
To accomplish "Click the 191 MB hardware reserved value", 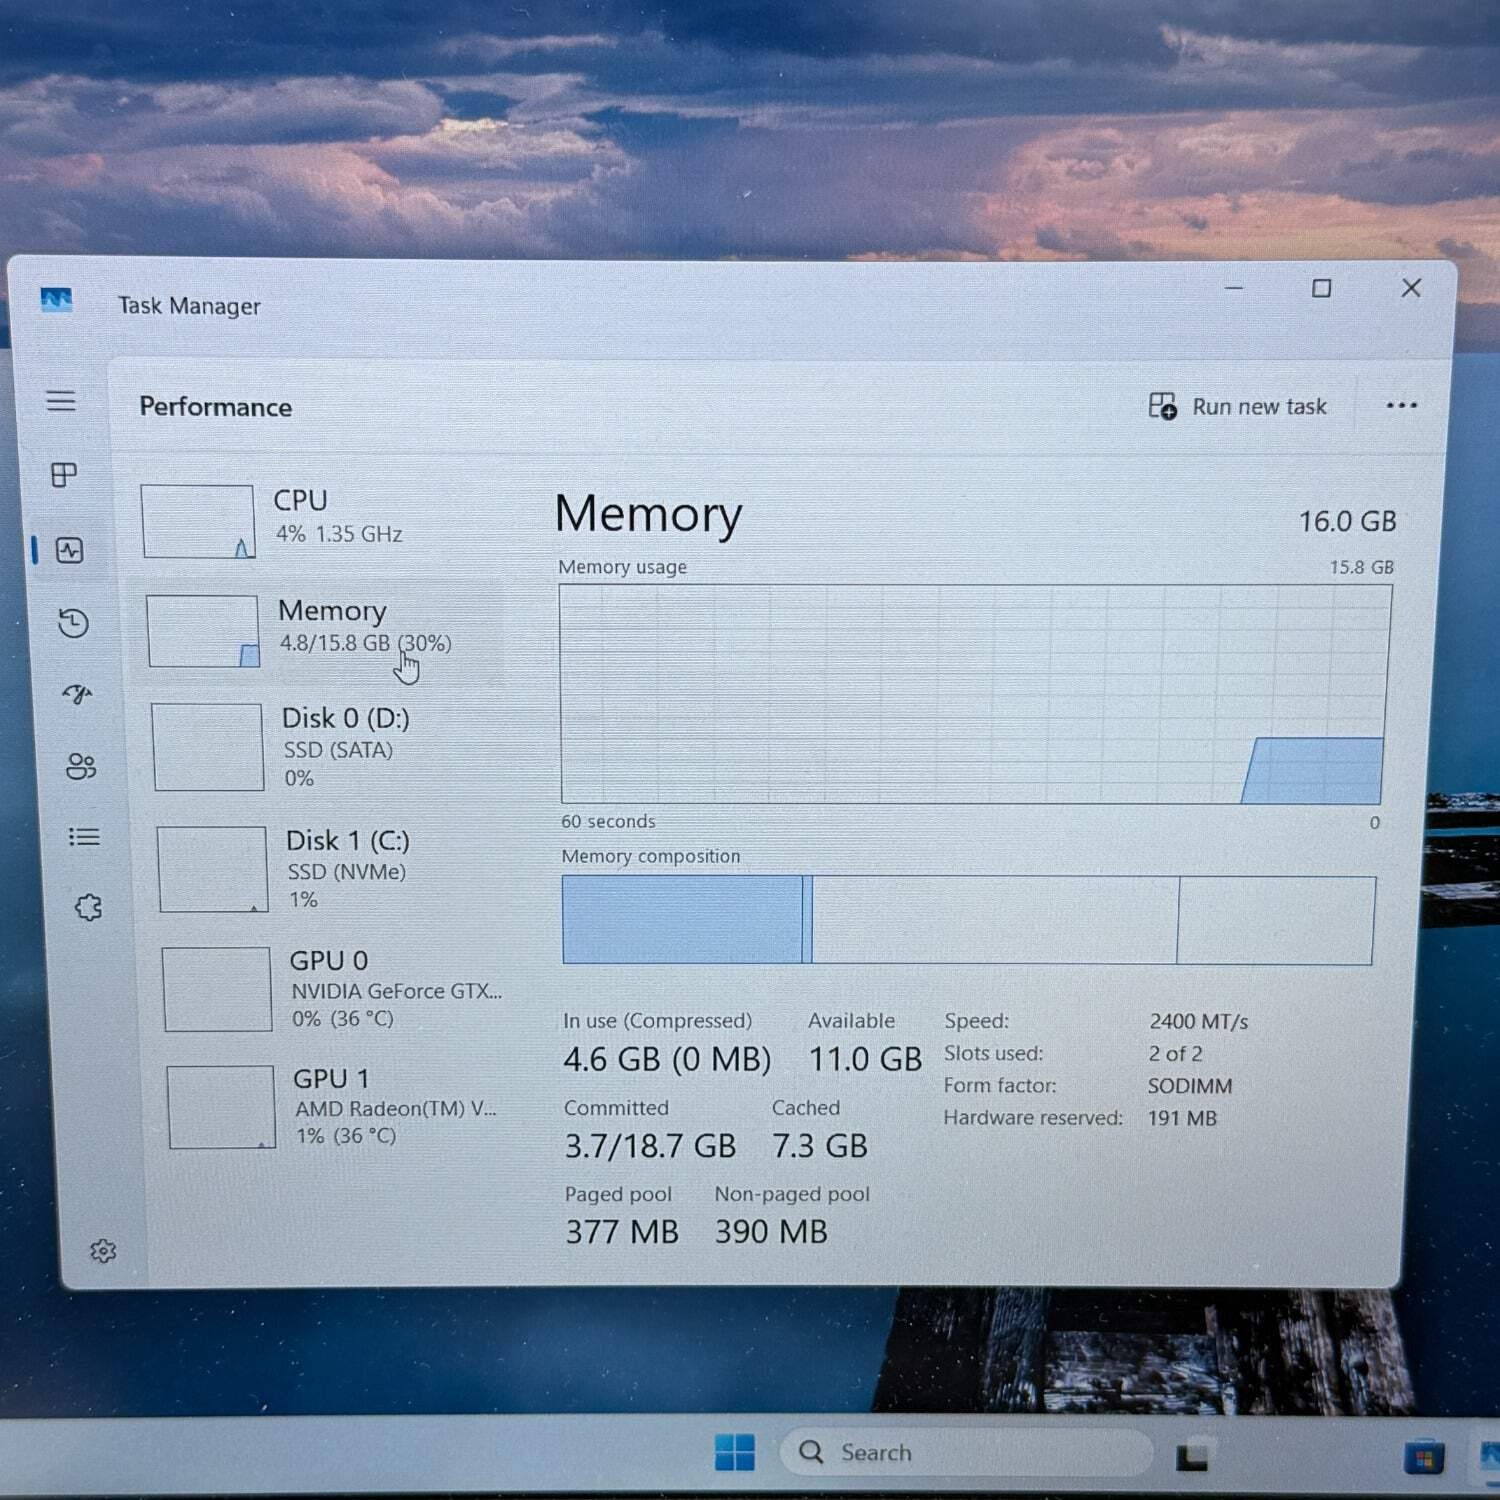I will point(1182,1118).
